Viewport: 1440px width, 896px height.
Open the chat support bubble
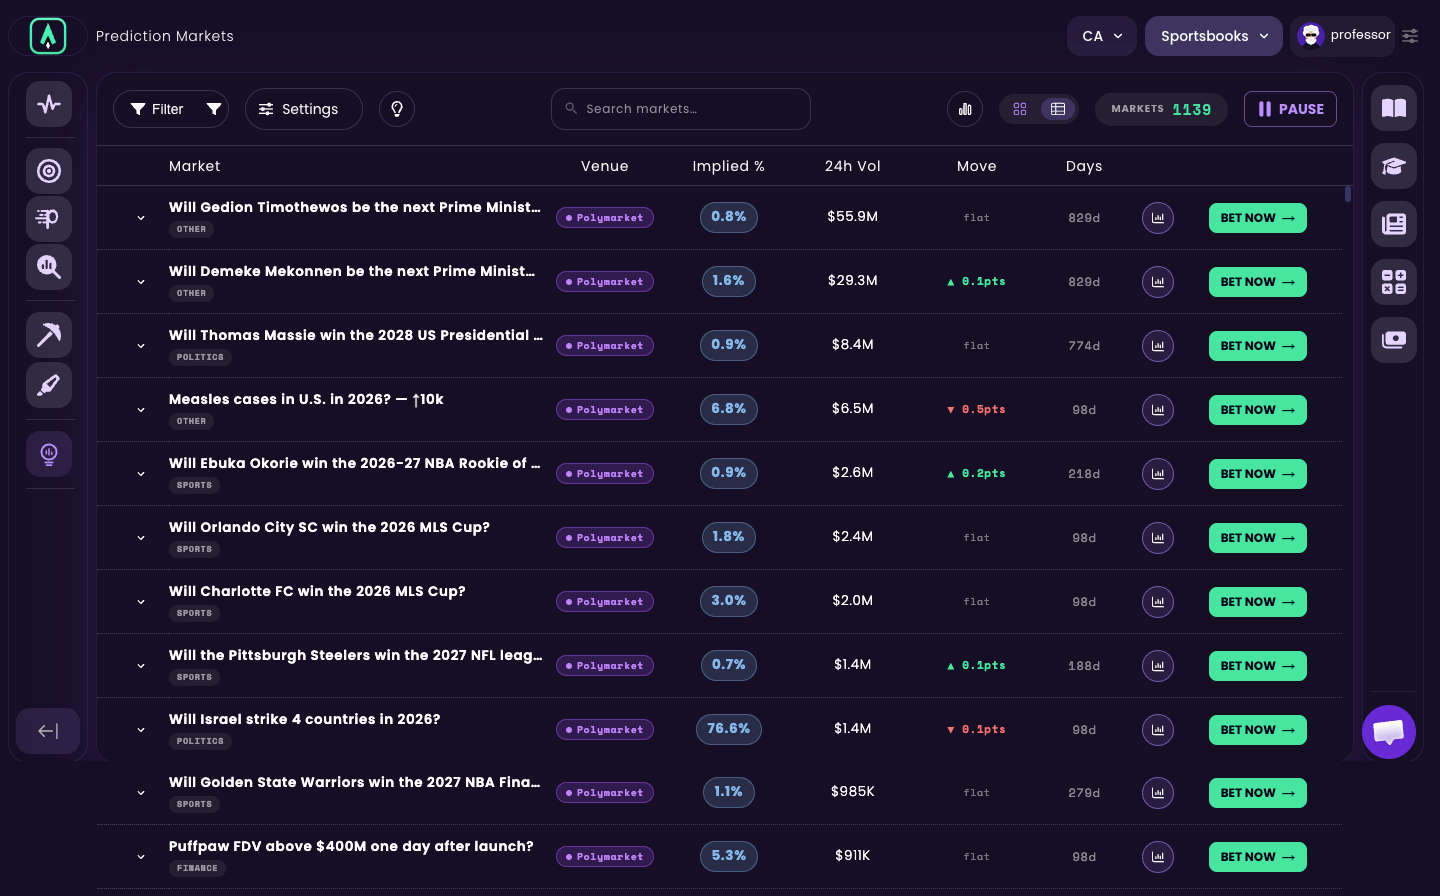tap(1389, 732)
